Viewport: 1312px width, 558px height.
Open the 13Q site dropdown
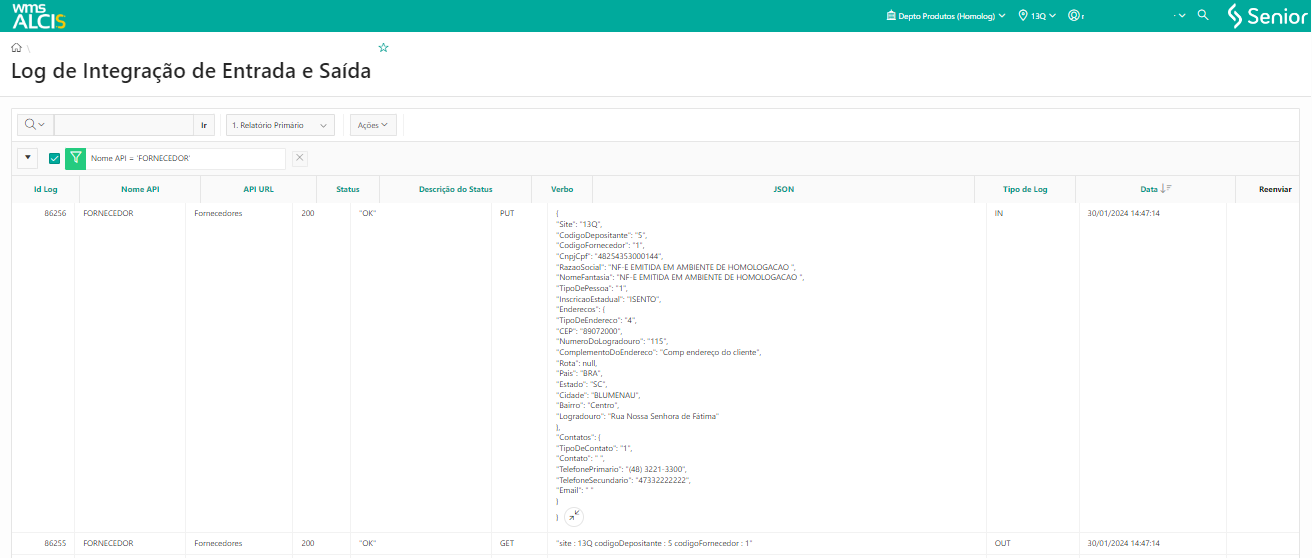coord(1038,16)
